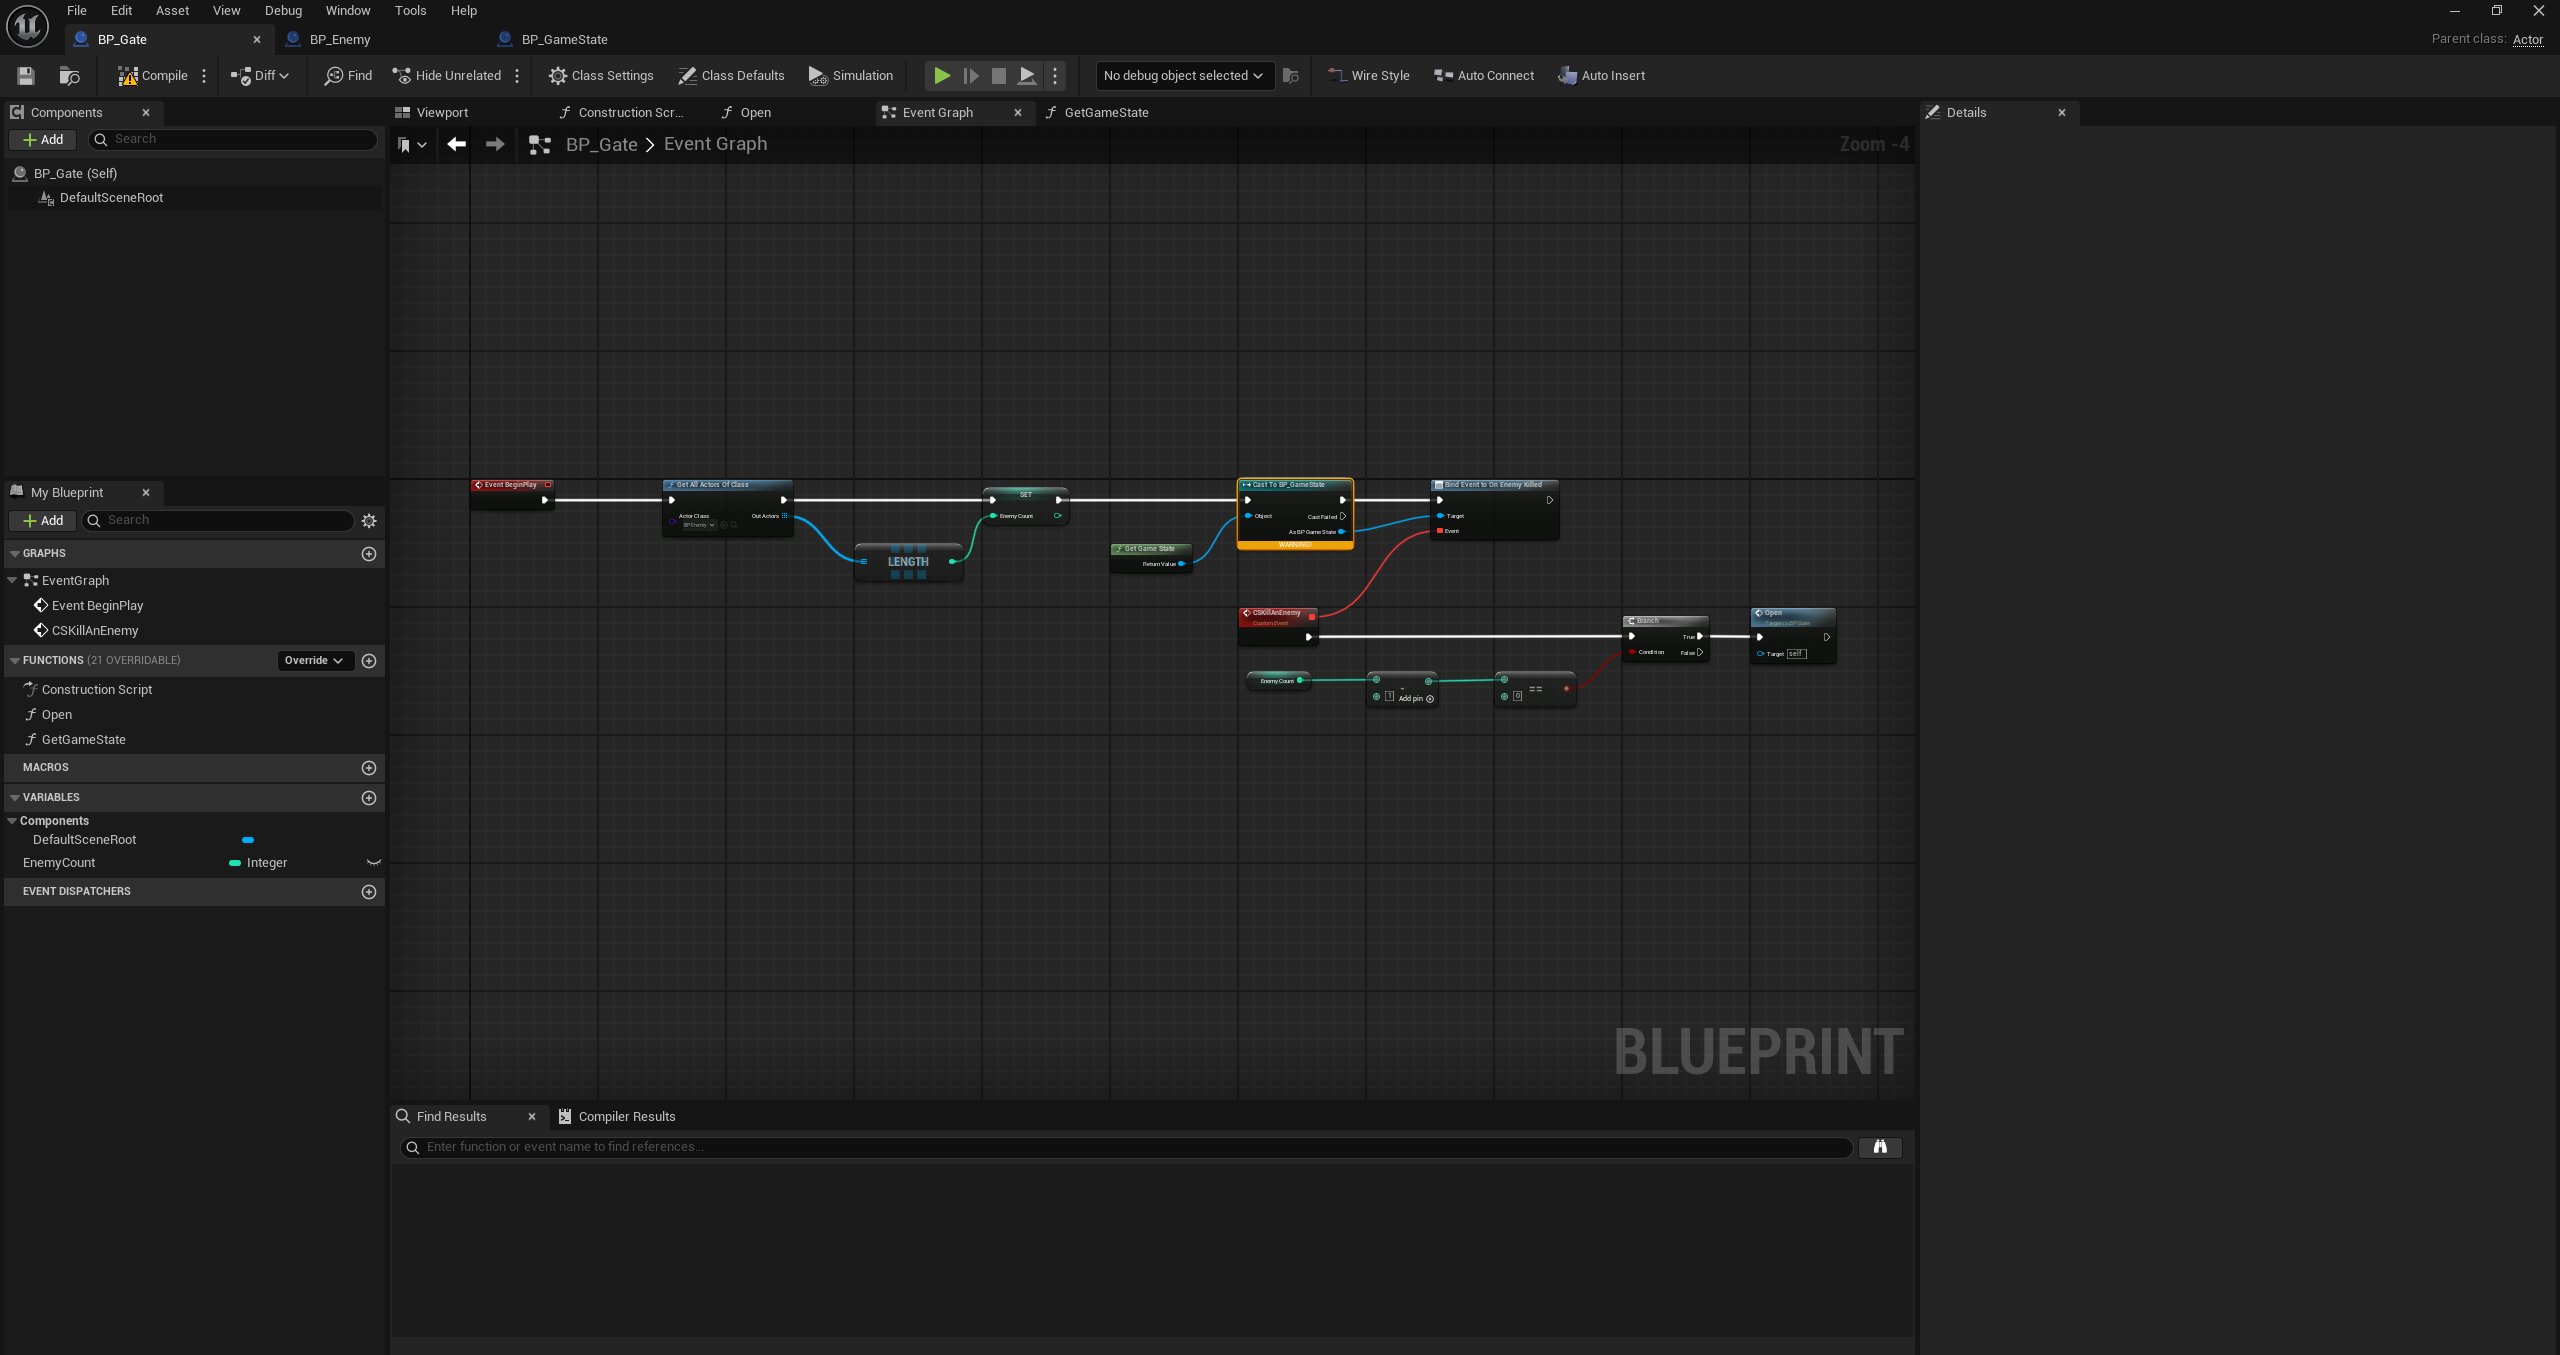Toggle Hide Unrelated nodes
2560x1355 pixels.
tap(446, 76)
